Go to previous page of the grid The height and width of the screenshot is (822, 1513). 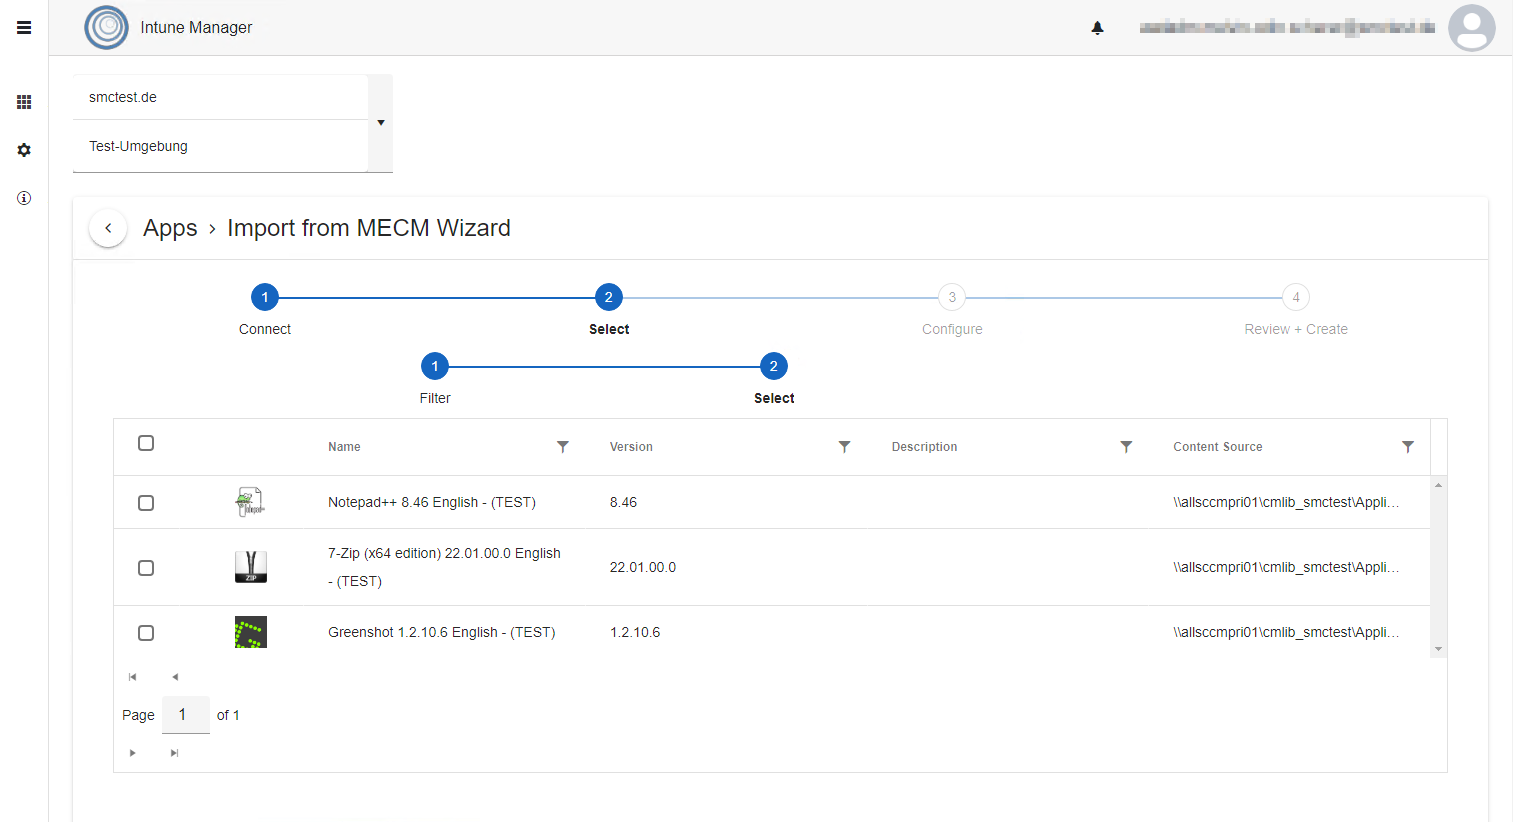pos(175,677)
